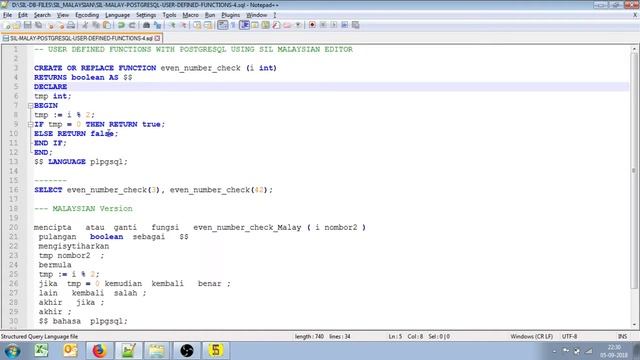Click the New file toolbar icon
The width and height of the screenshot is (640, 360).
point(7,25)
